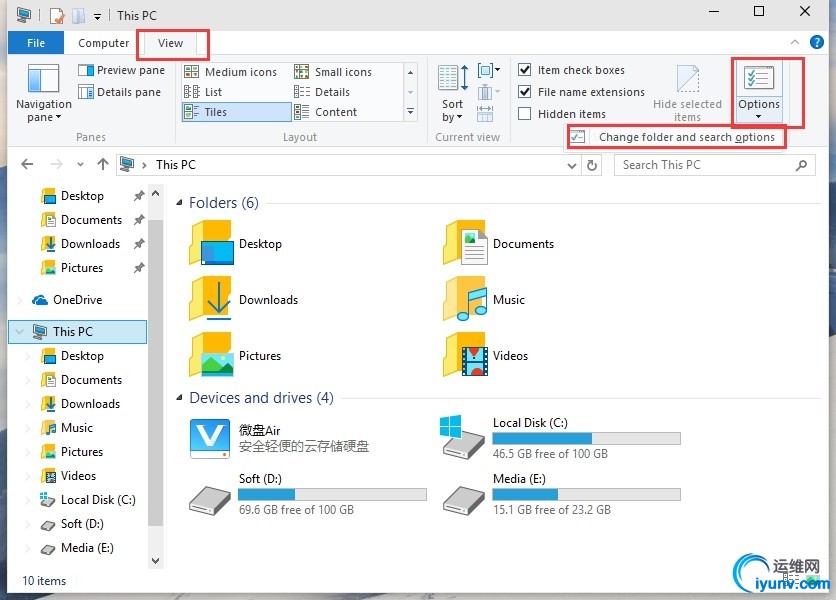
Task: Open the Media (E:) drive tile
Action: [x=561, y=494]
